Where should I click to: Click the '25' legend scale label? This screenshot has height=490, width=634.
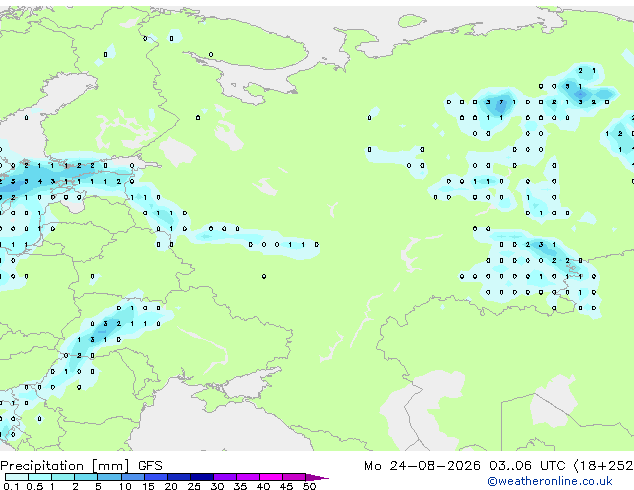coord(194,486)
